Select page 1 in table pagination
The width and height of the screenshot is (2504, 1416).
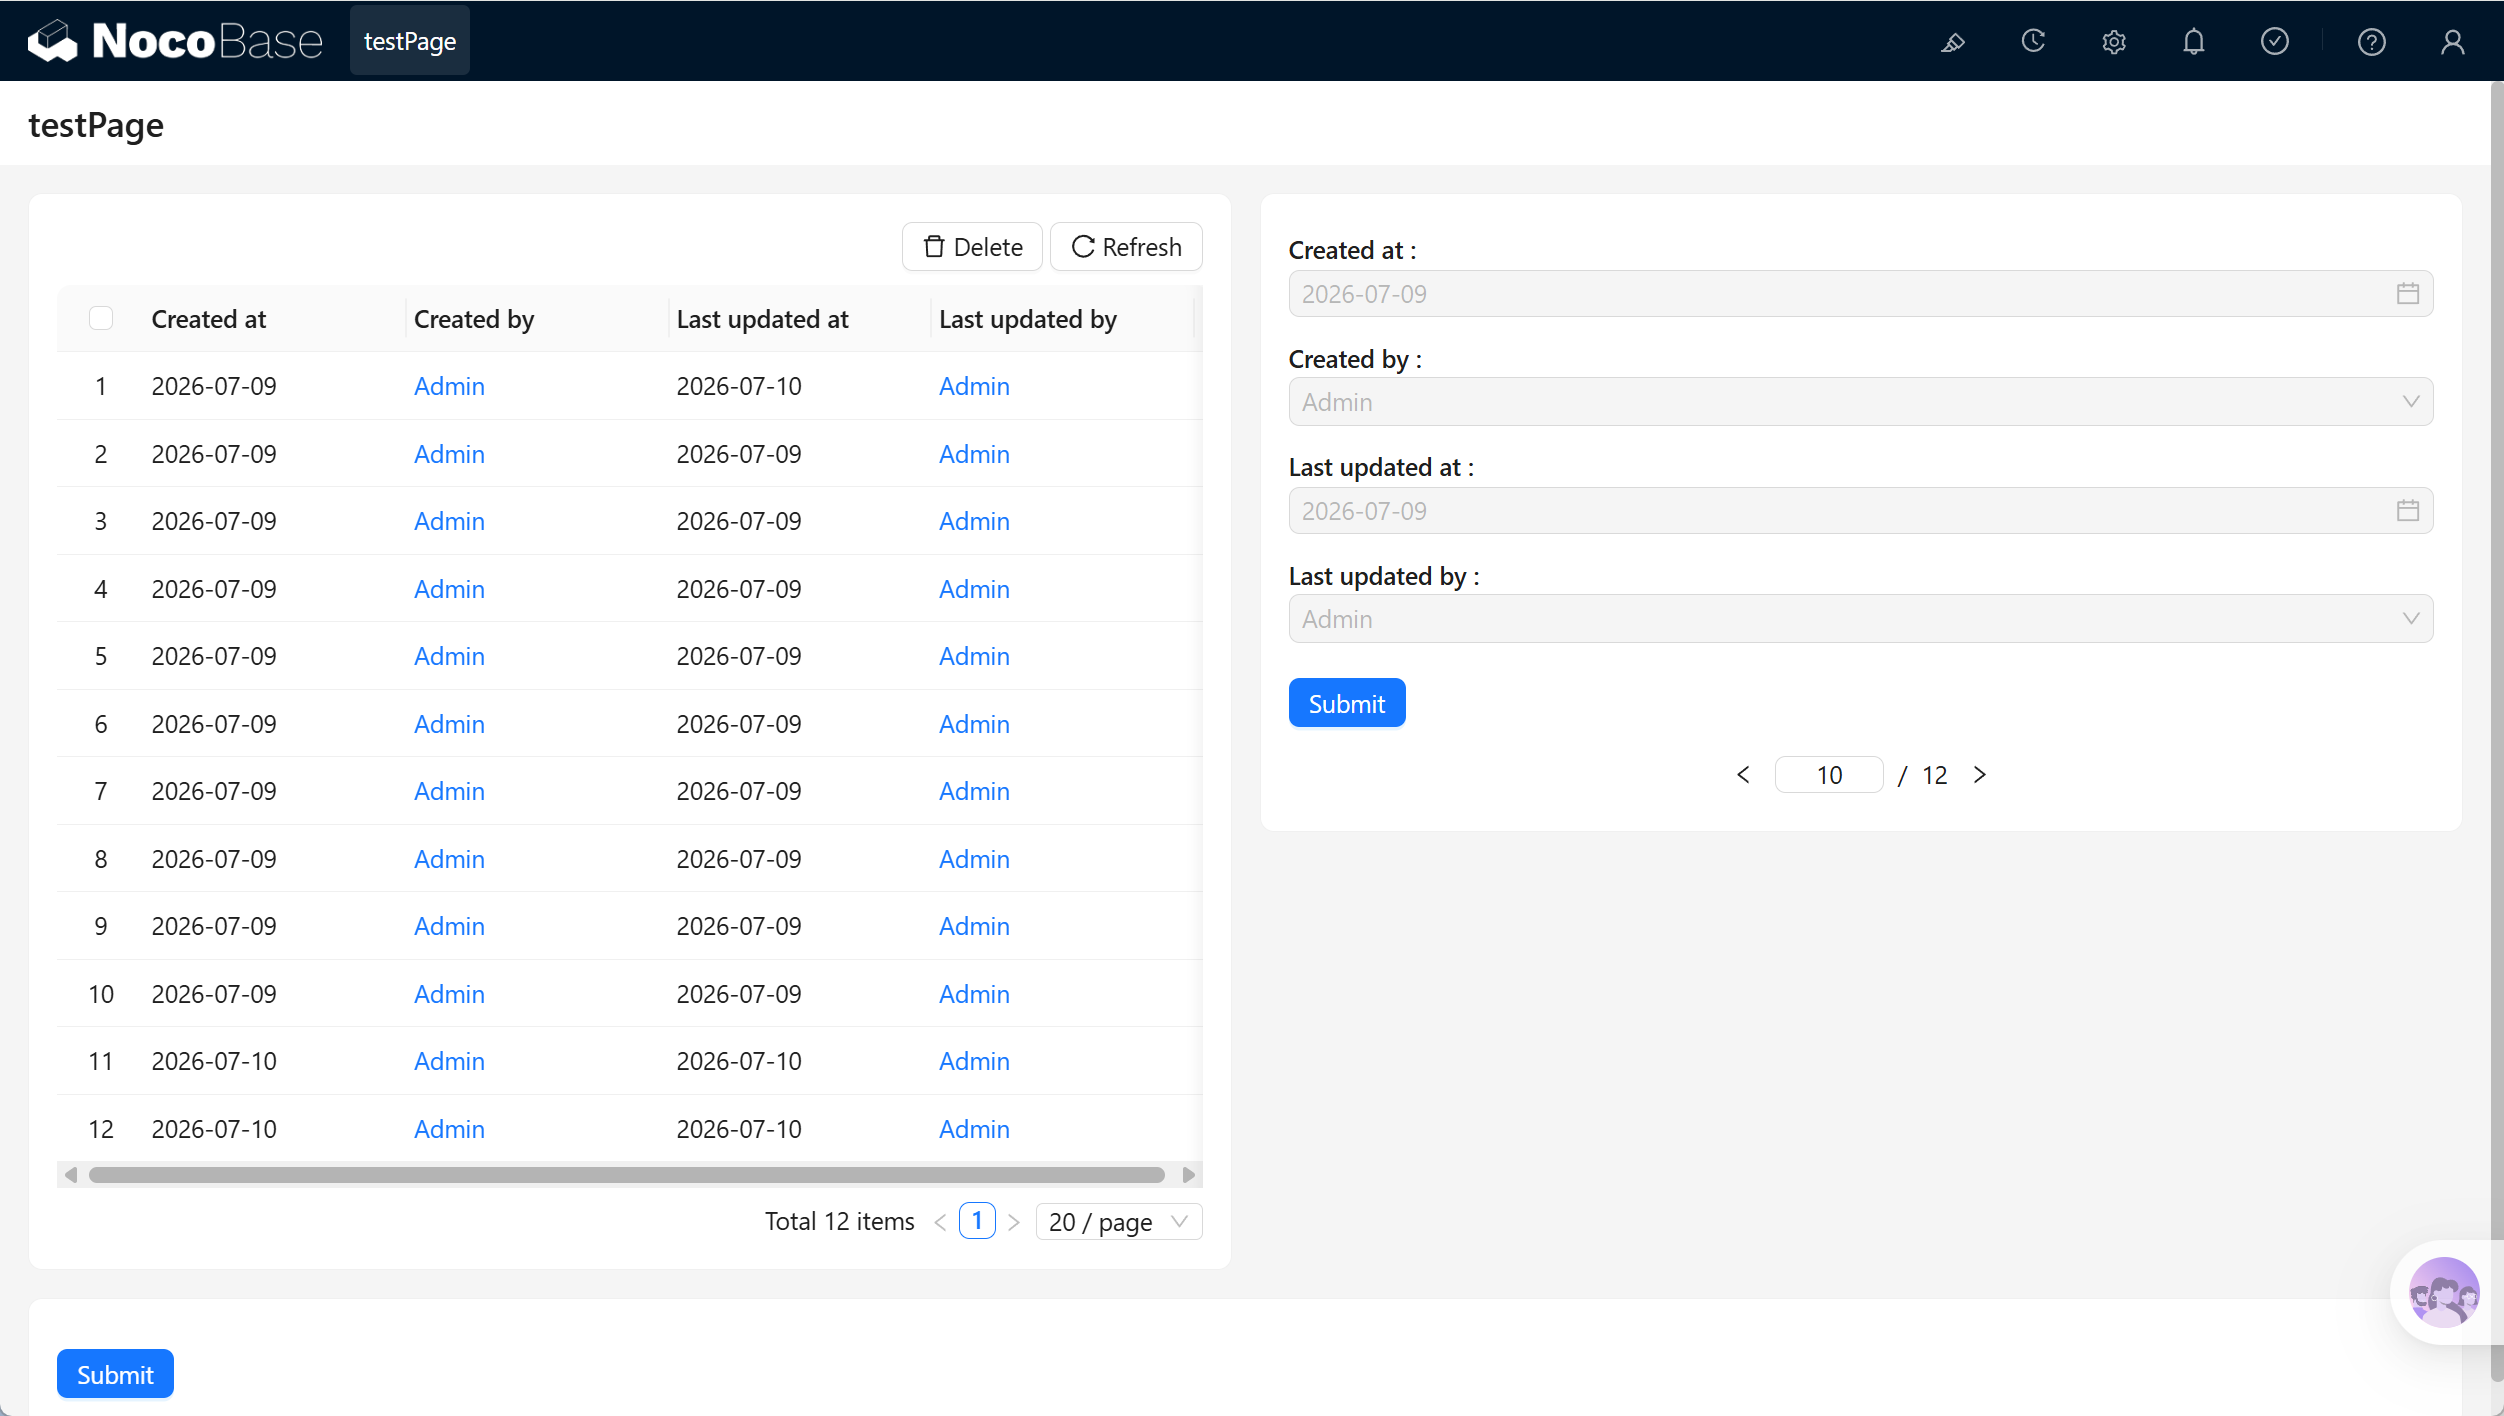pyautogui.click(x=977, y=1222)
